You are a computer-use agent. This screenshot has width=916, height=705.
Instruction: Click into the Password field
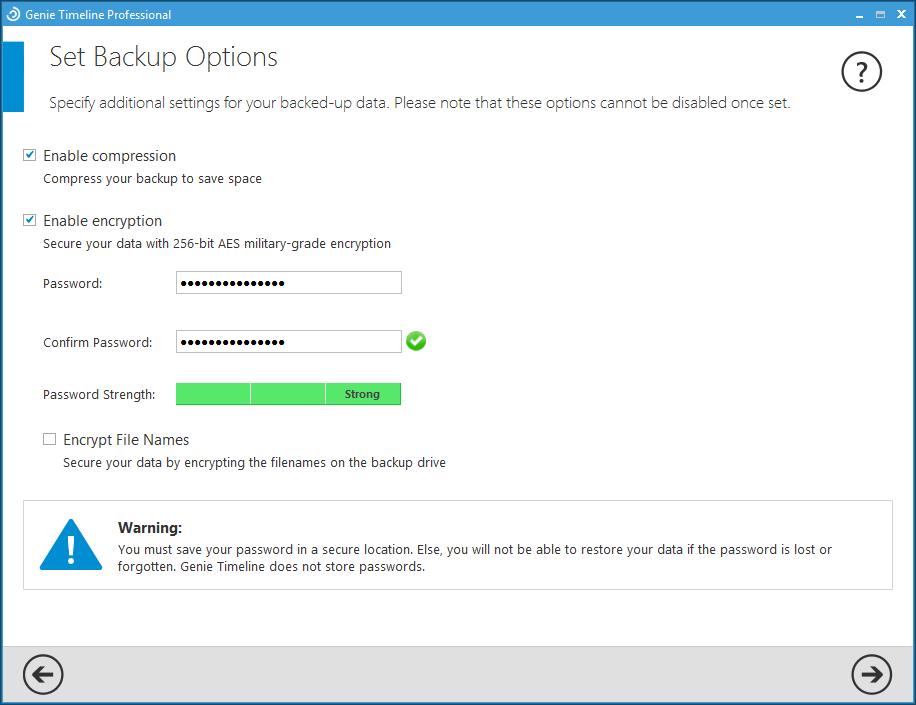click(288, 283)
